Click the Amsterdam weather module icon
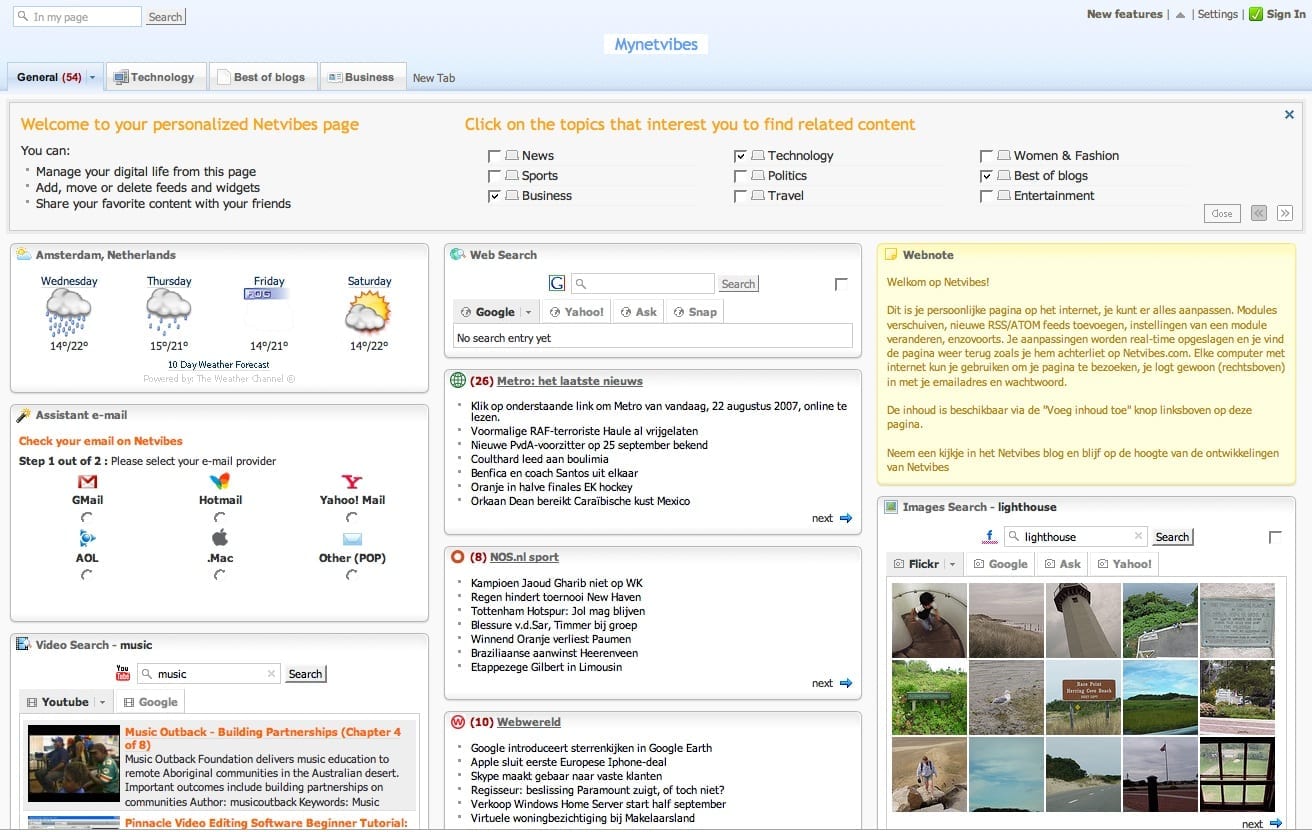1312x832 pixels. 24,255
